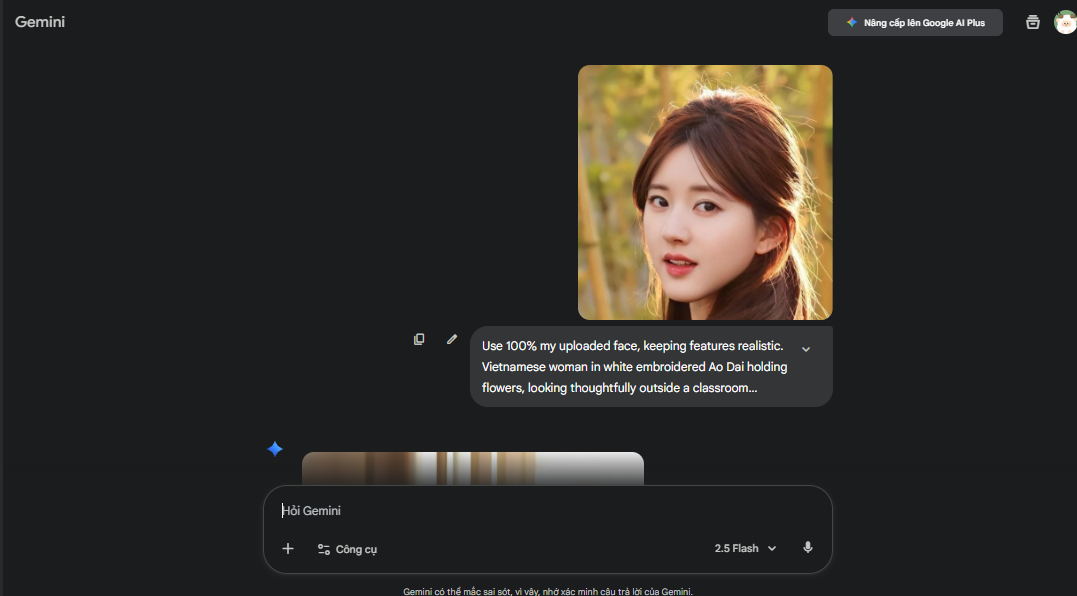Click the Gemini sparkle icon beside the response
Viewport: 1077px width, 596px height.
coord(274,449)
